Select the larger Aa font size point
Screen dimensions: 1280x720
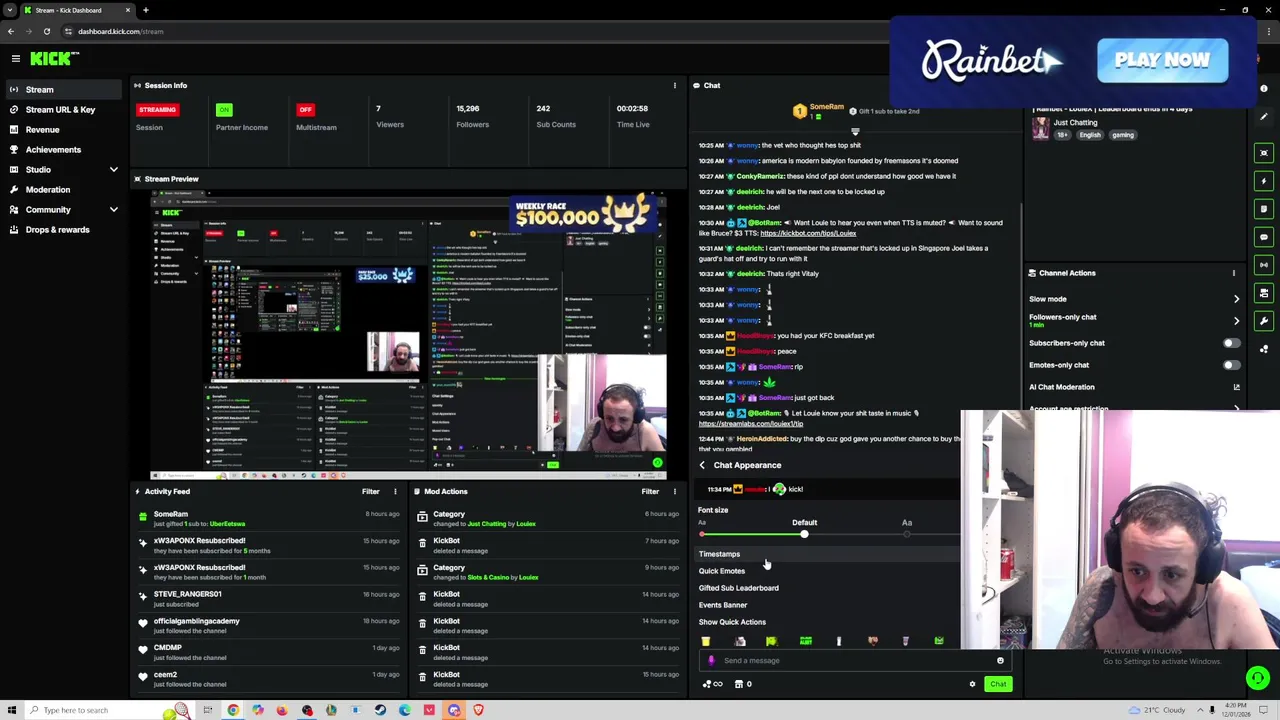point(907,534)
